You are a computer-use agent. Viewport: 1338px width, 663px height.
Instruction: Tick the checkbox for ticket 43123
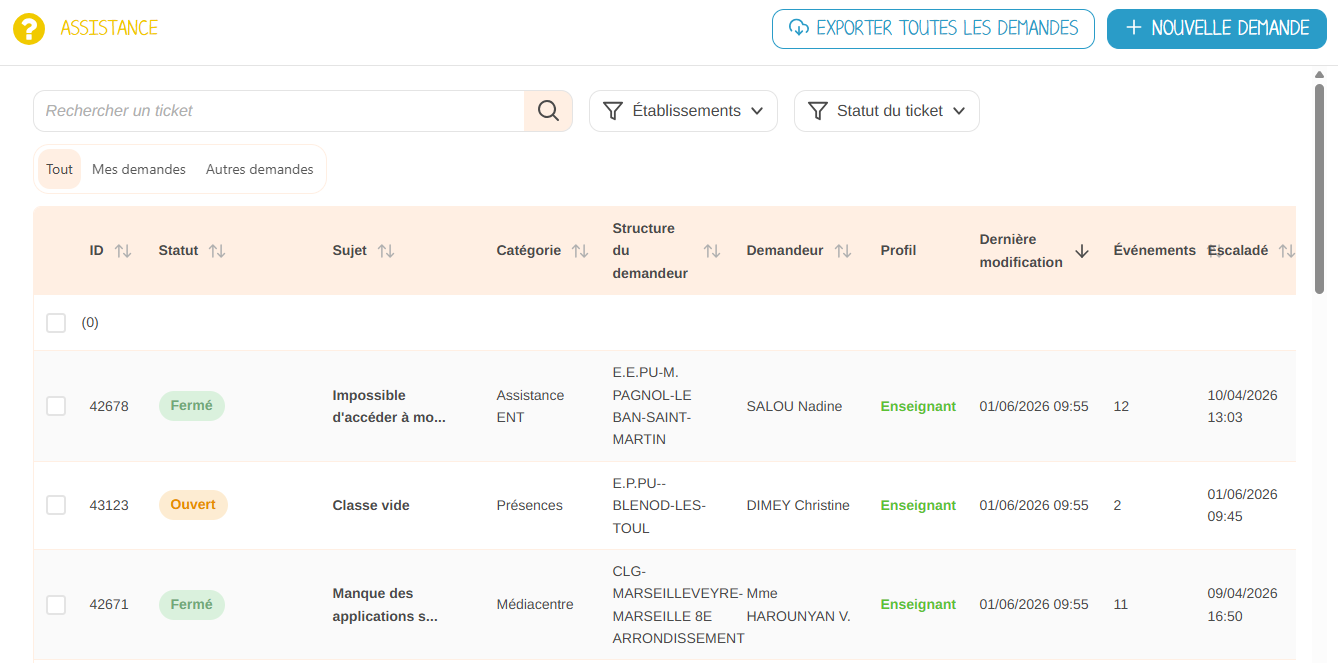[x=56, y=505]
